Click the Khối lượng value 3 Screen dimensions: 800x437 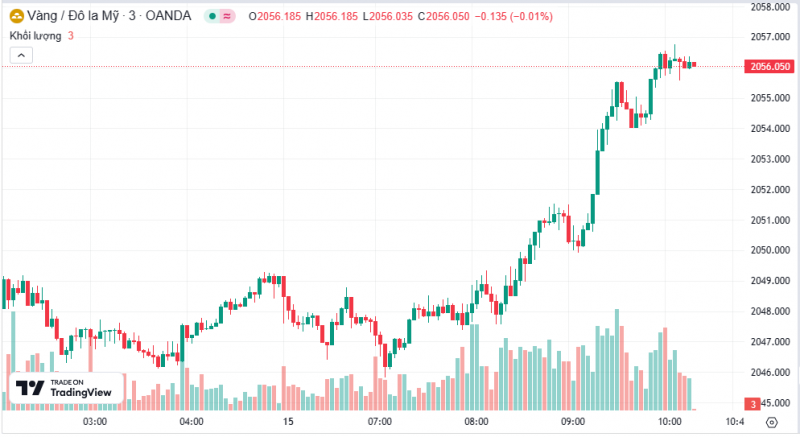(71, 36)
